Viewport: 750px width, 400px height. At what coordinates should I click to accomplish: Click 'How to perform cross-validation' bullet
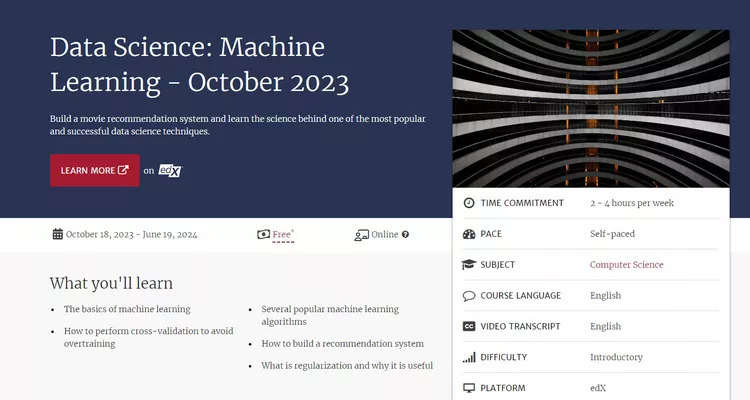click(x=149, y=337)
